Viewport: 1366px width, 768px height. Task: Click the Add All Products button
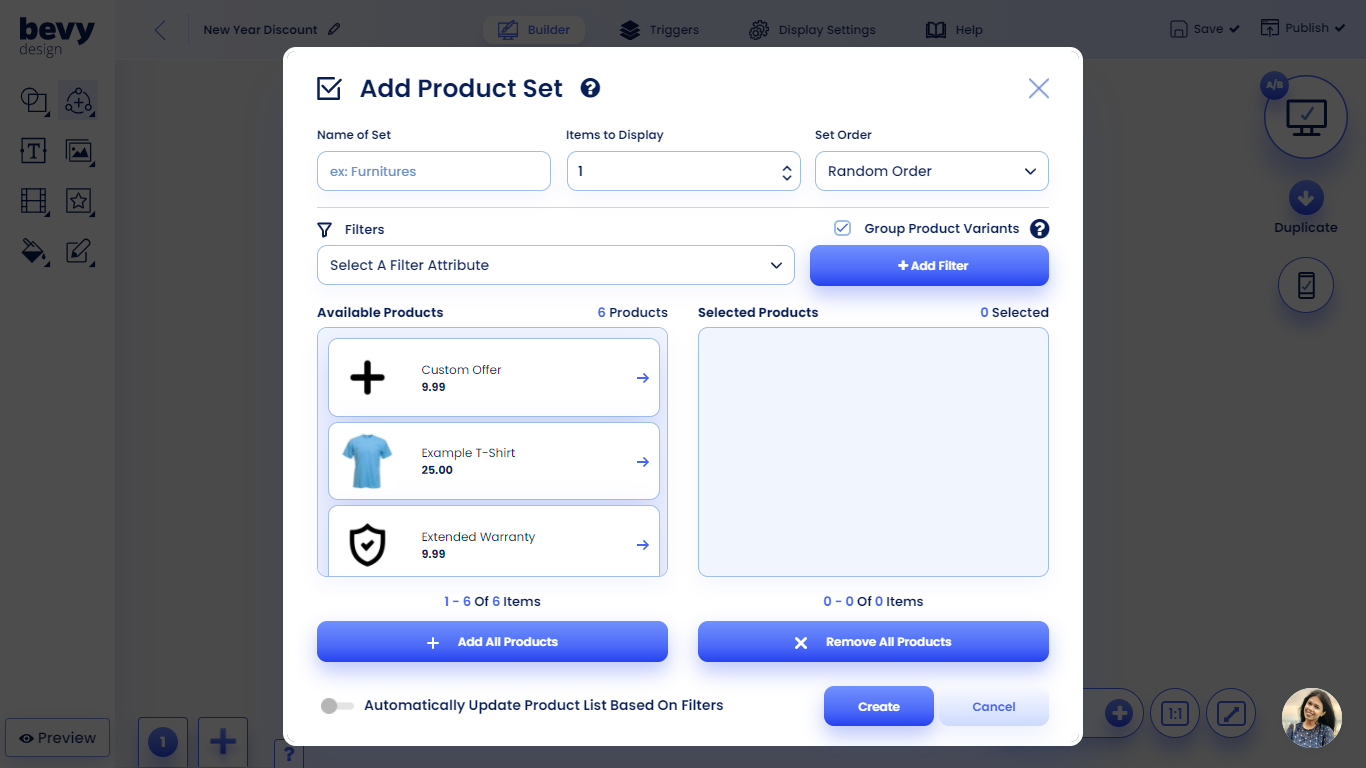point(492,641)
